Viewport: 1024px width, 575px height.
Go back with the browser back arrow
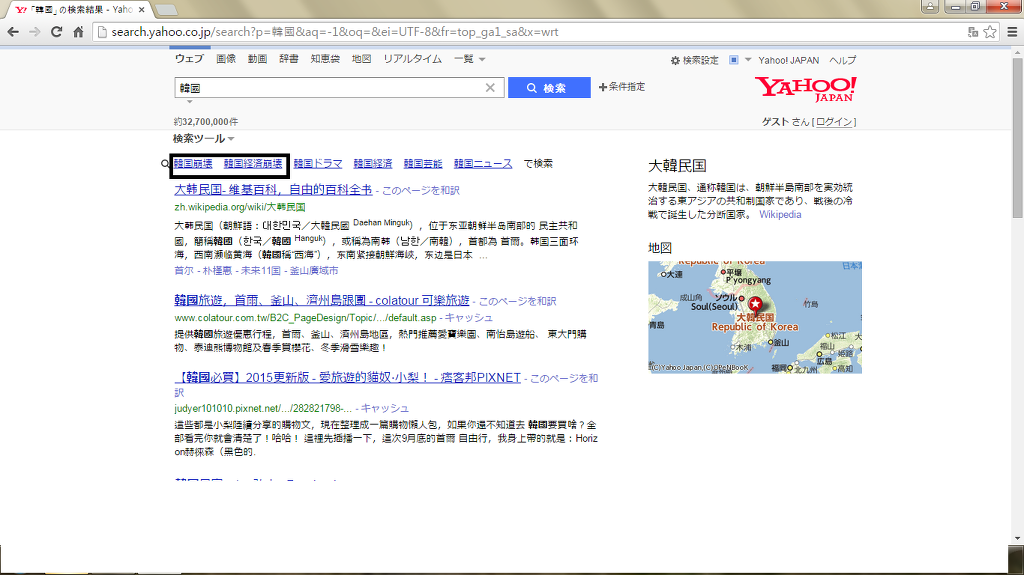[13, 32]
